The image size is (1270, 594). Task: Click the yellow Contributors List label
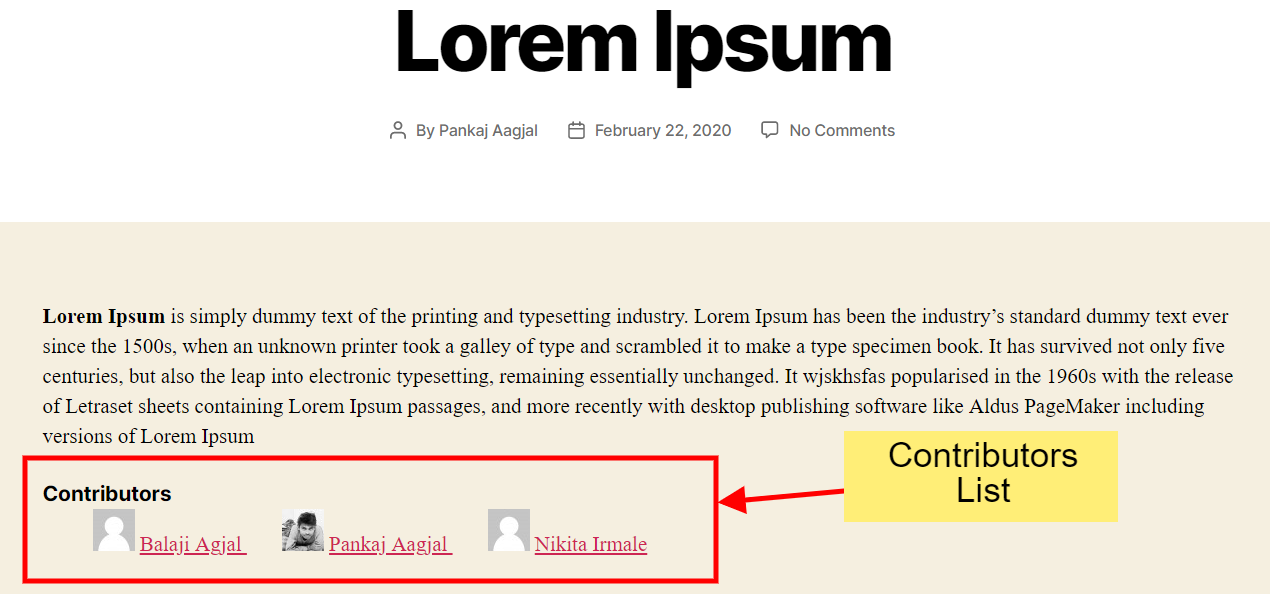pyautogui.click(x=981, y=474)
